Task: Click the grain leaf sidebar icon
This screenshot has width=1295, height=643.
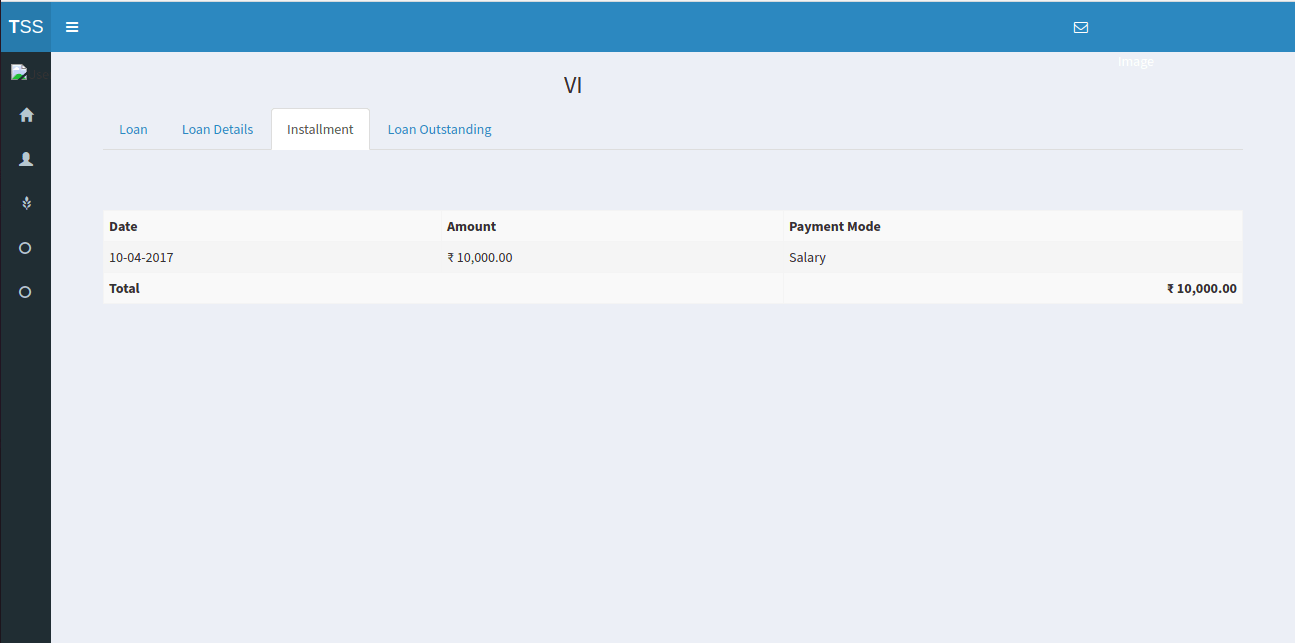Action: [27, 203]
